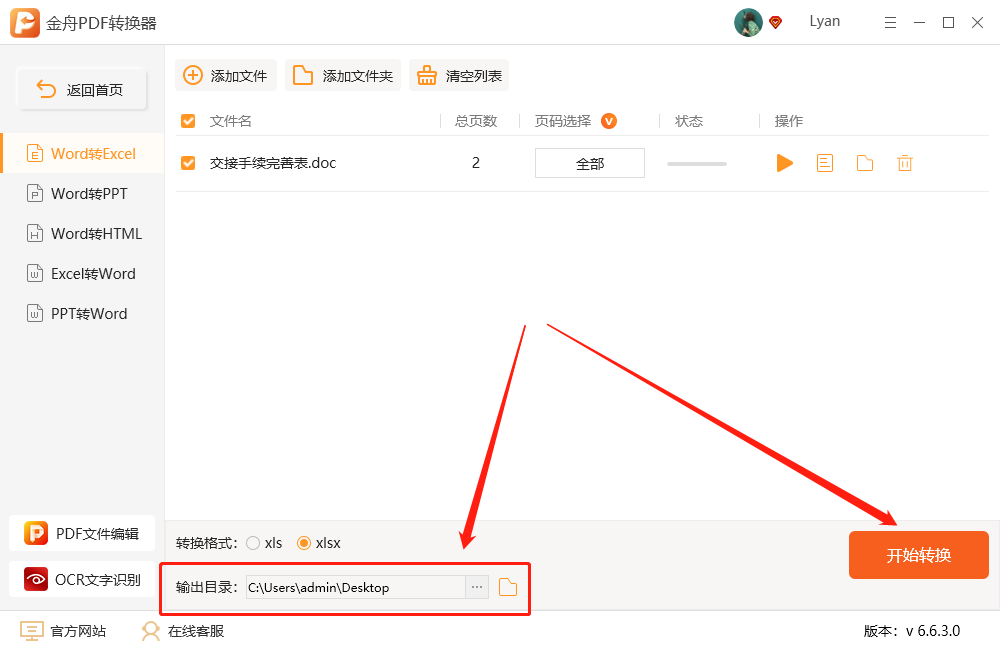
Task: Click the 输出目录 label
Action: pos(207,587)
